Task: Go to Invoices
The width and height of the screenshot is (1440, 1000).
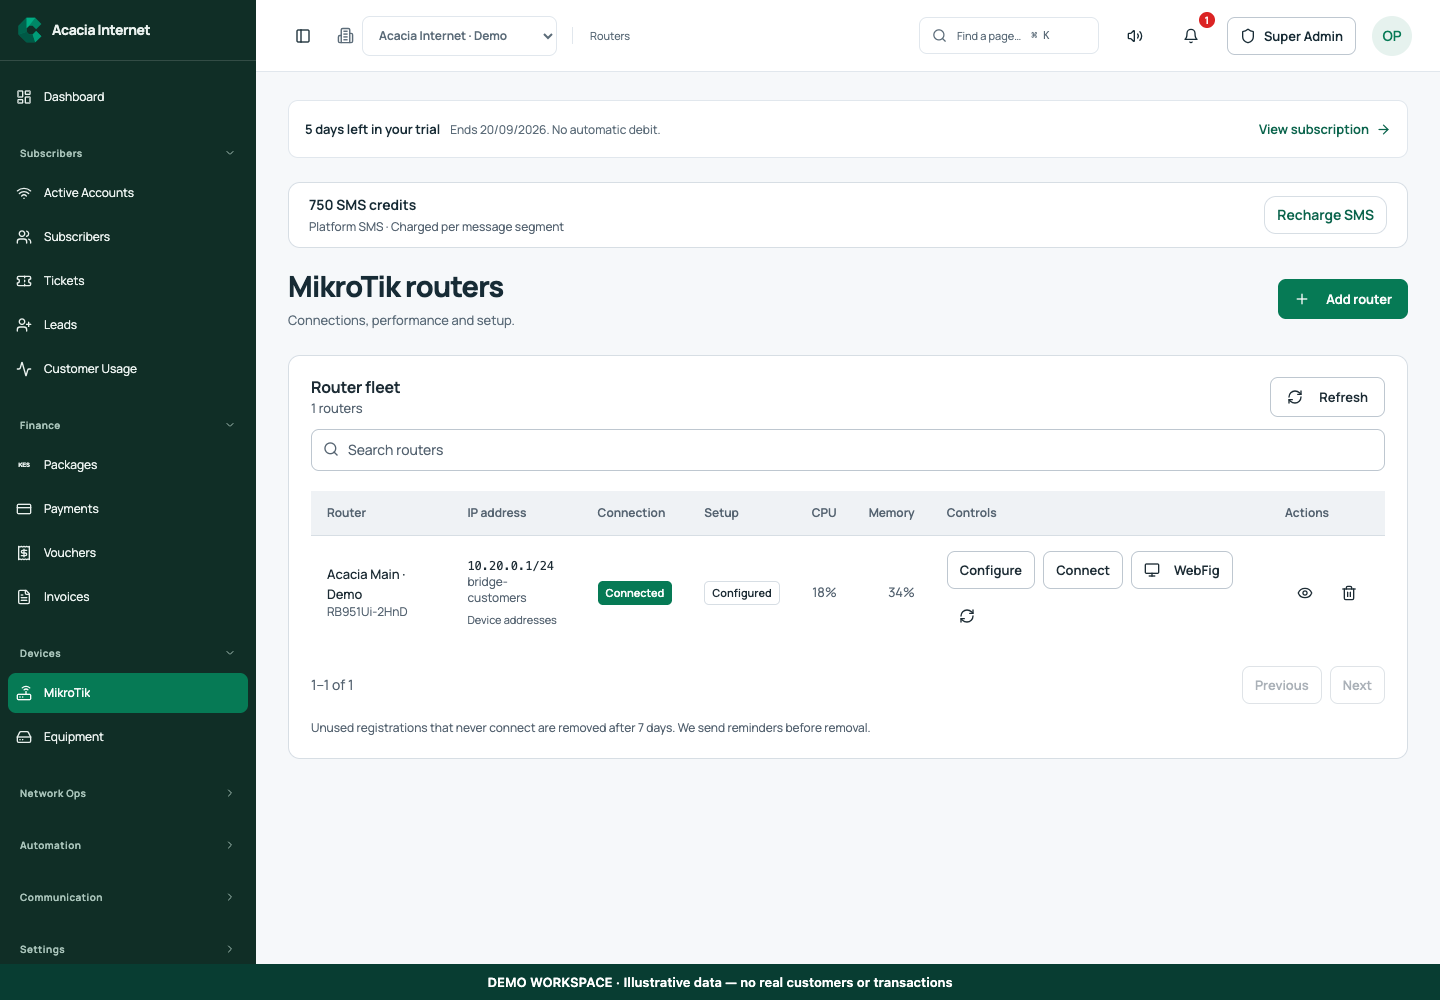Action: pos(128,597)
